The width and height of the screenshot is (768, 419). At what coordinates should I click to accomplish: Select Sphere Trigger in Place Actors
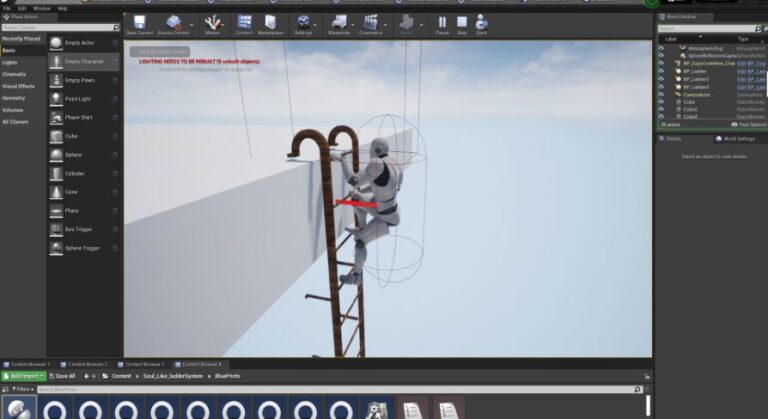pyautogui.click(x=84, y=248)
